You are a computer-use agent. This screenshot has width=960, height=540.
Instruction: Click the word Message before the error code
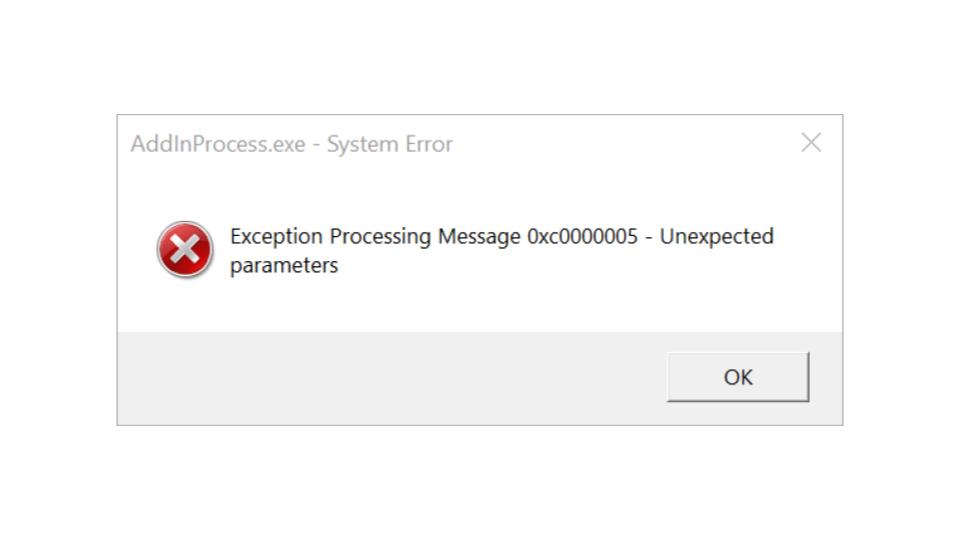tap(479, 237)
